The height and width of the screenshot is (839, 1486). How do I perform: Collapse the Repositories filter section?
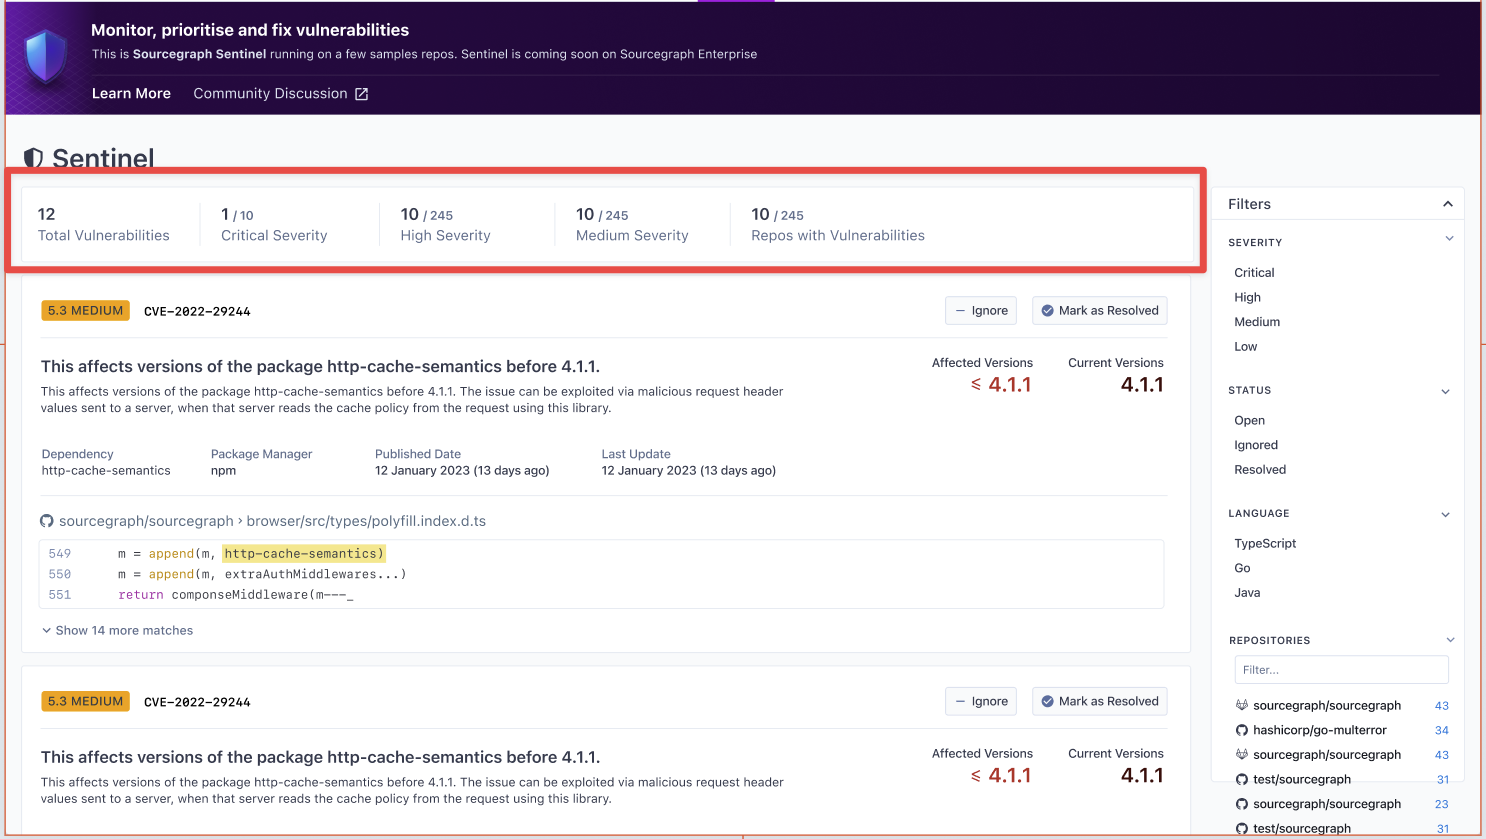click(1450, 640)
